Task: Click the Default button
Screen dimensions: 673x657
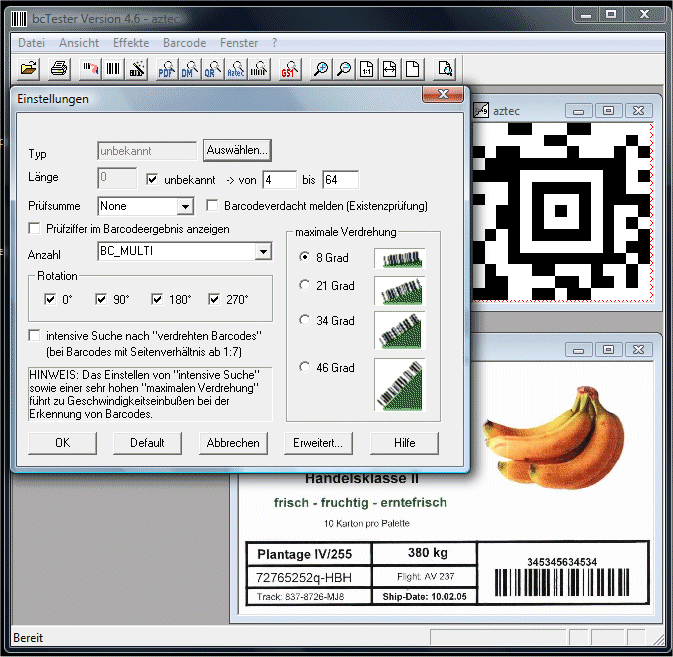Action: point(147,443)
